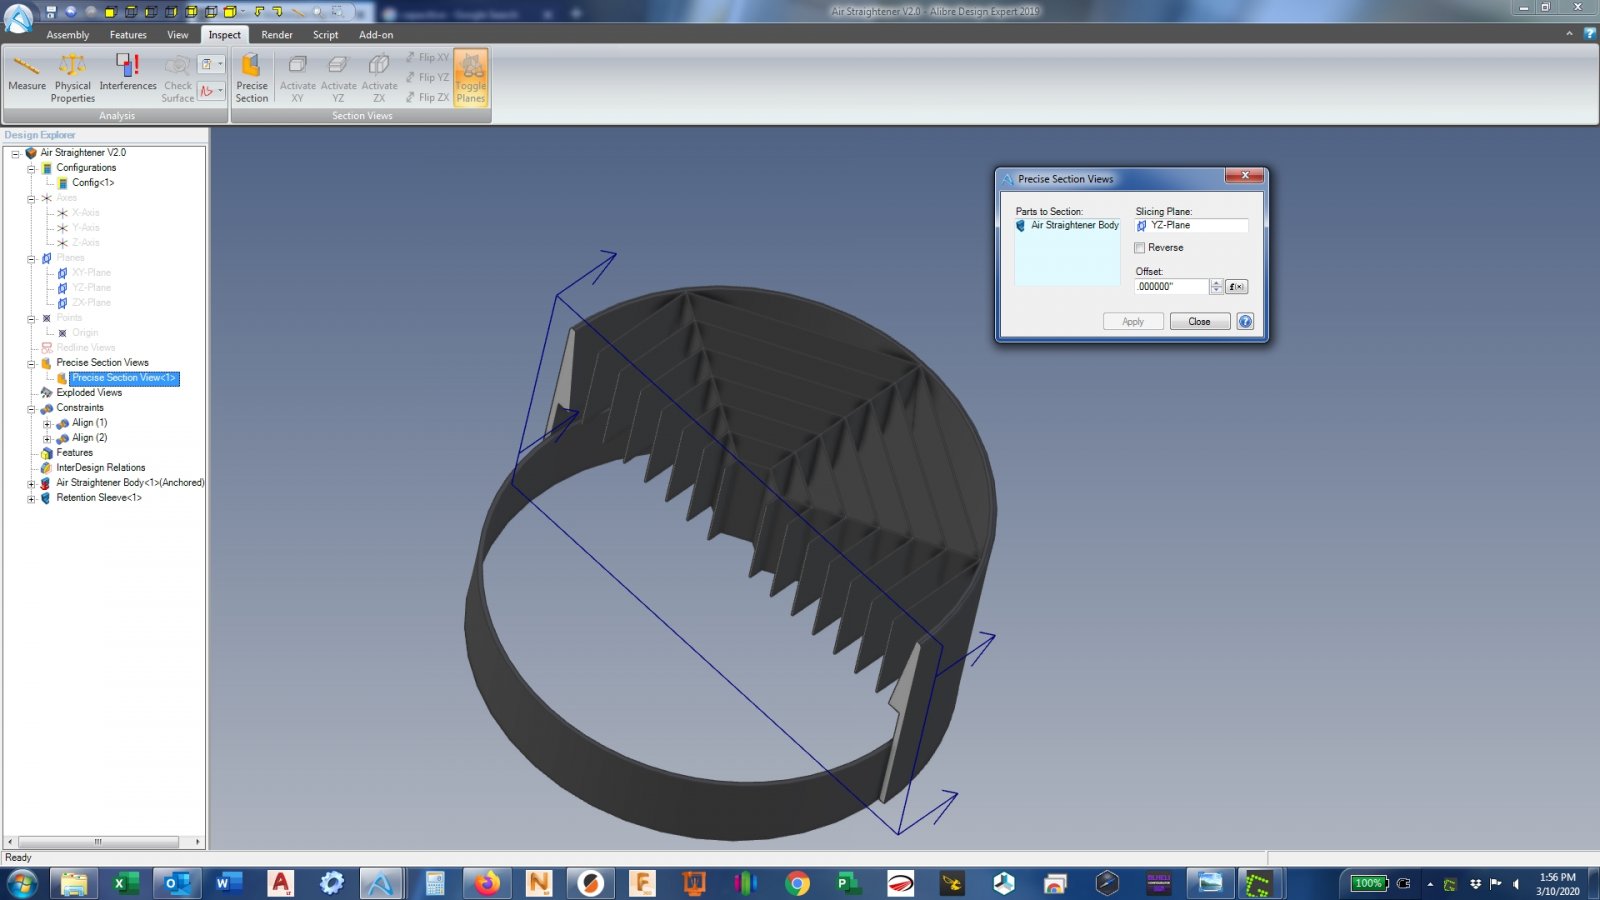This screenshot has width=1600, height=900.
Task: Open the equation editor f(x) button
Action: pyautogui.click(x=1237, y=287)
